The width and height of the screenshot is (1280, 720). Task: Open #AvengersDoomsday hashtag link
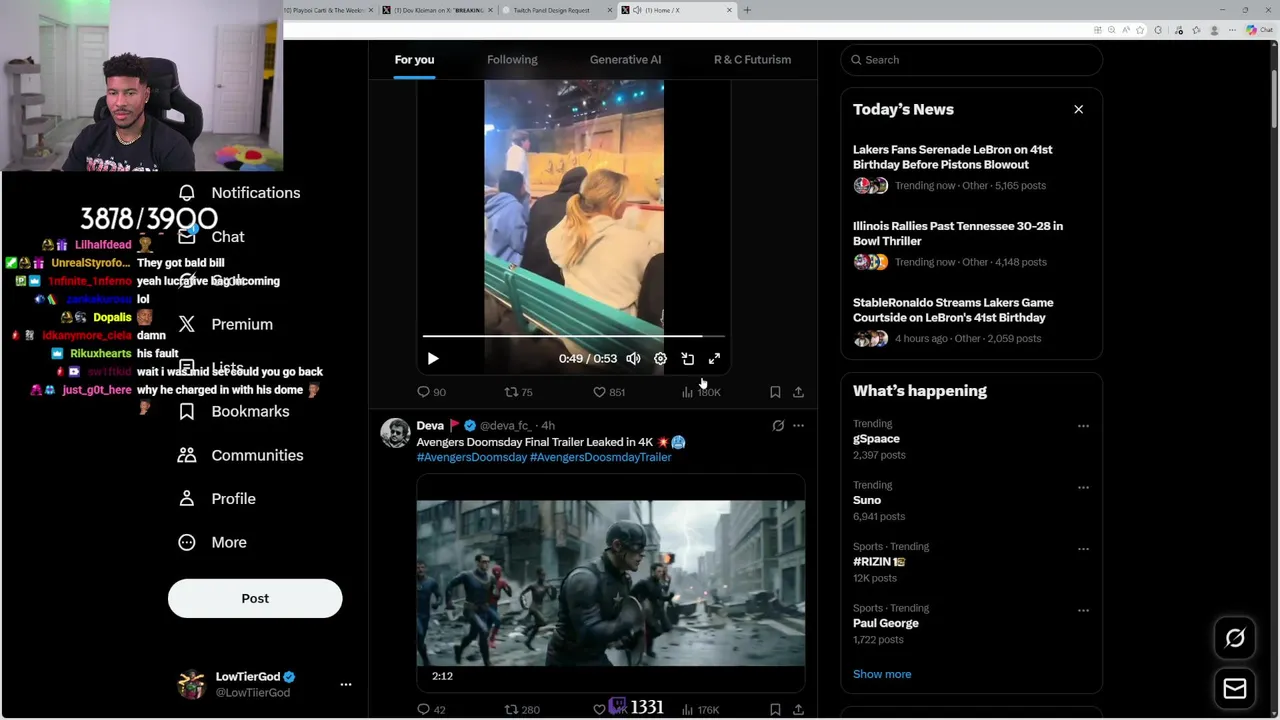(471, 457)
